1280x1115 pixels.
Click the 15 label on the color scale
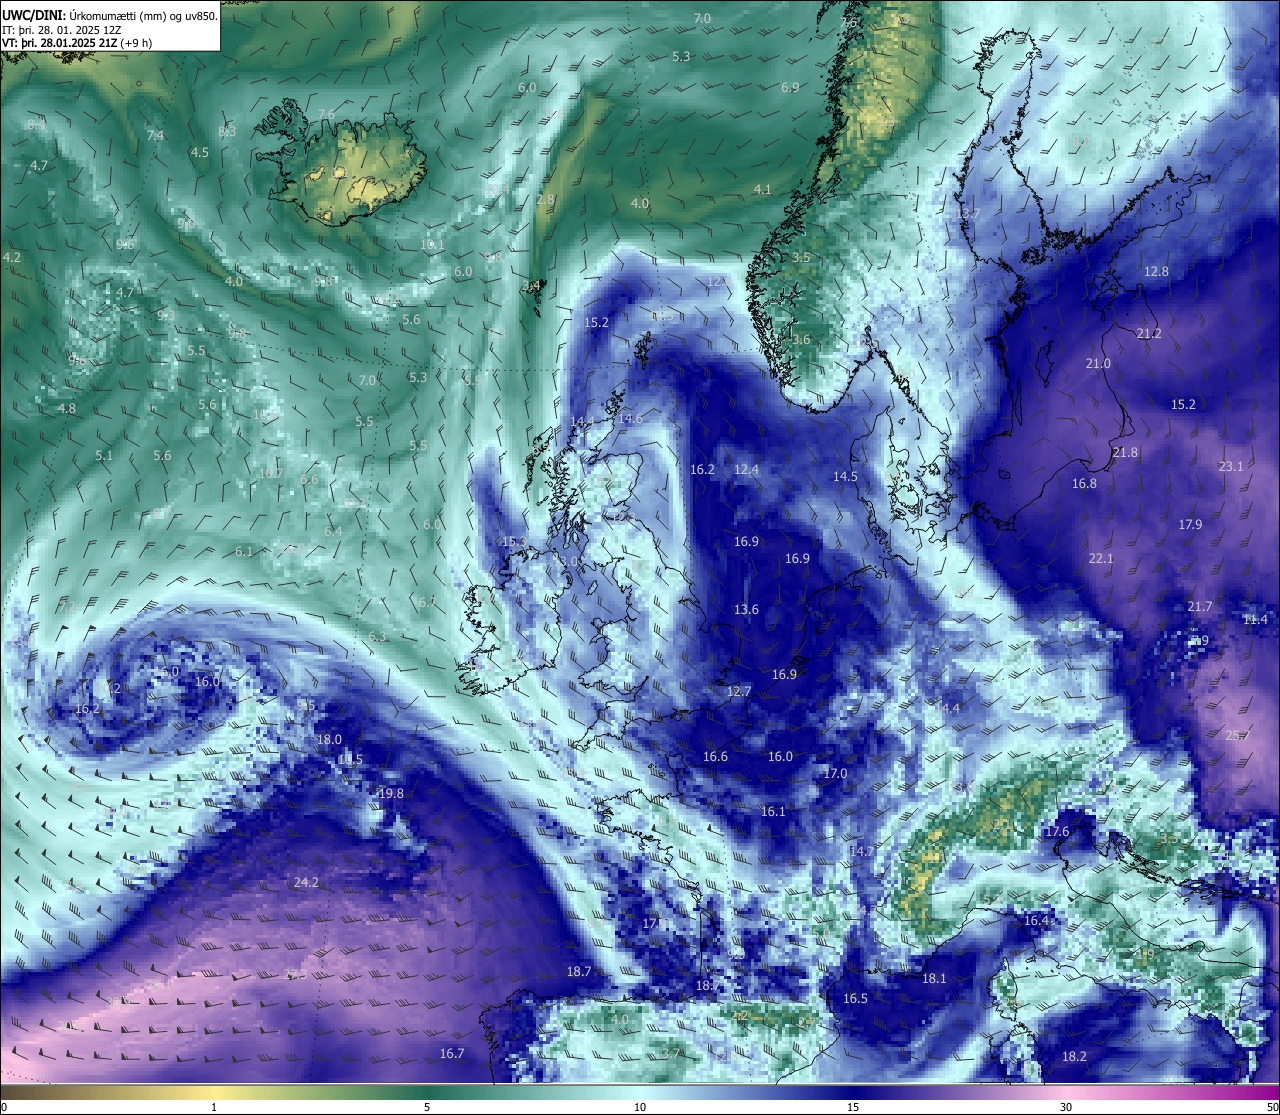pyautogui.click(x=853, y=1107)
